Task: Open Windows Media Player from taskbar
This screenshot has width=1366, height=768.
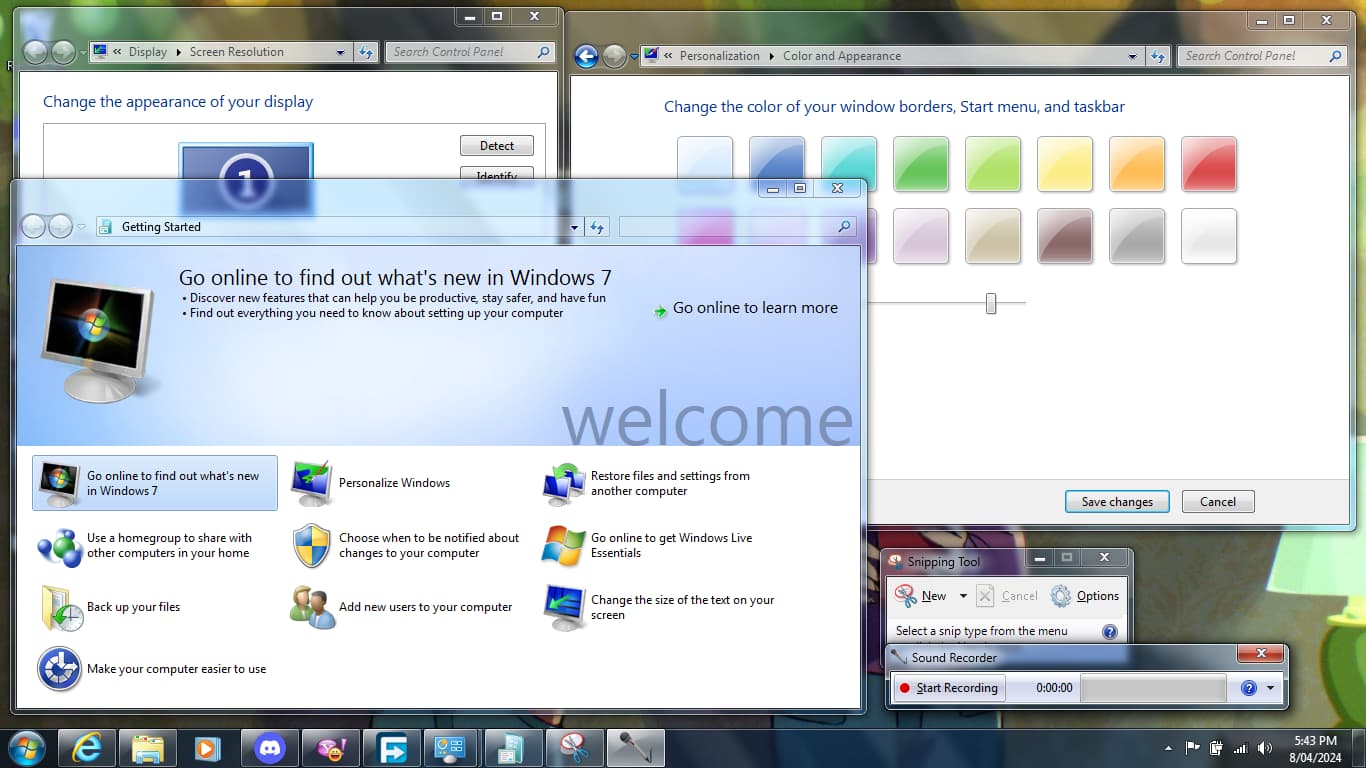Action: point(208,748)
